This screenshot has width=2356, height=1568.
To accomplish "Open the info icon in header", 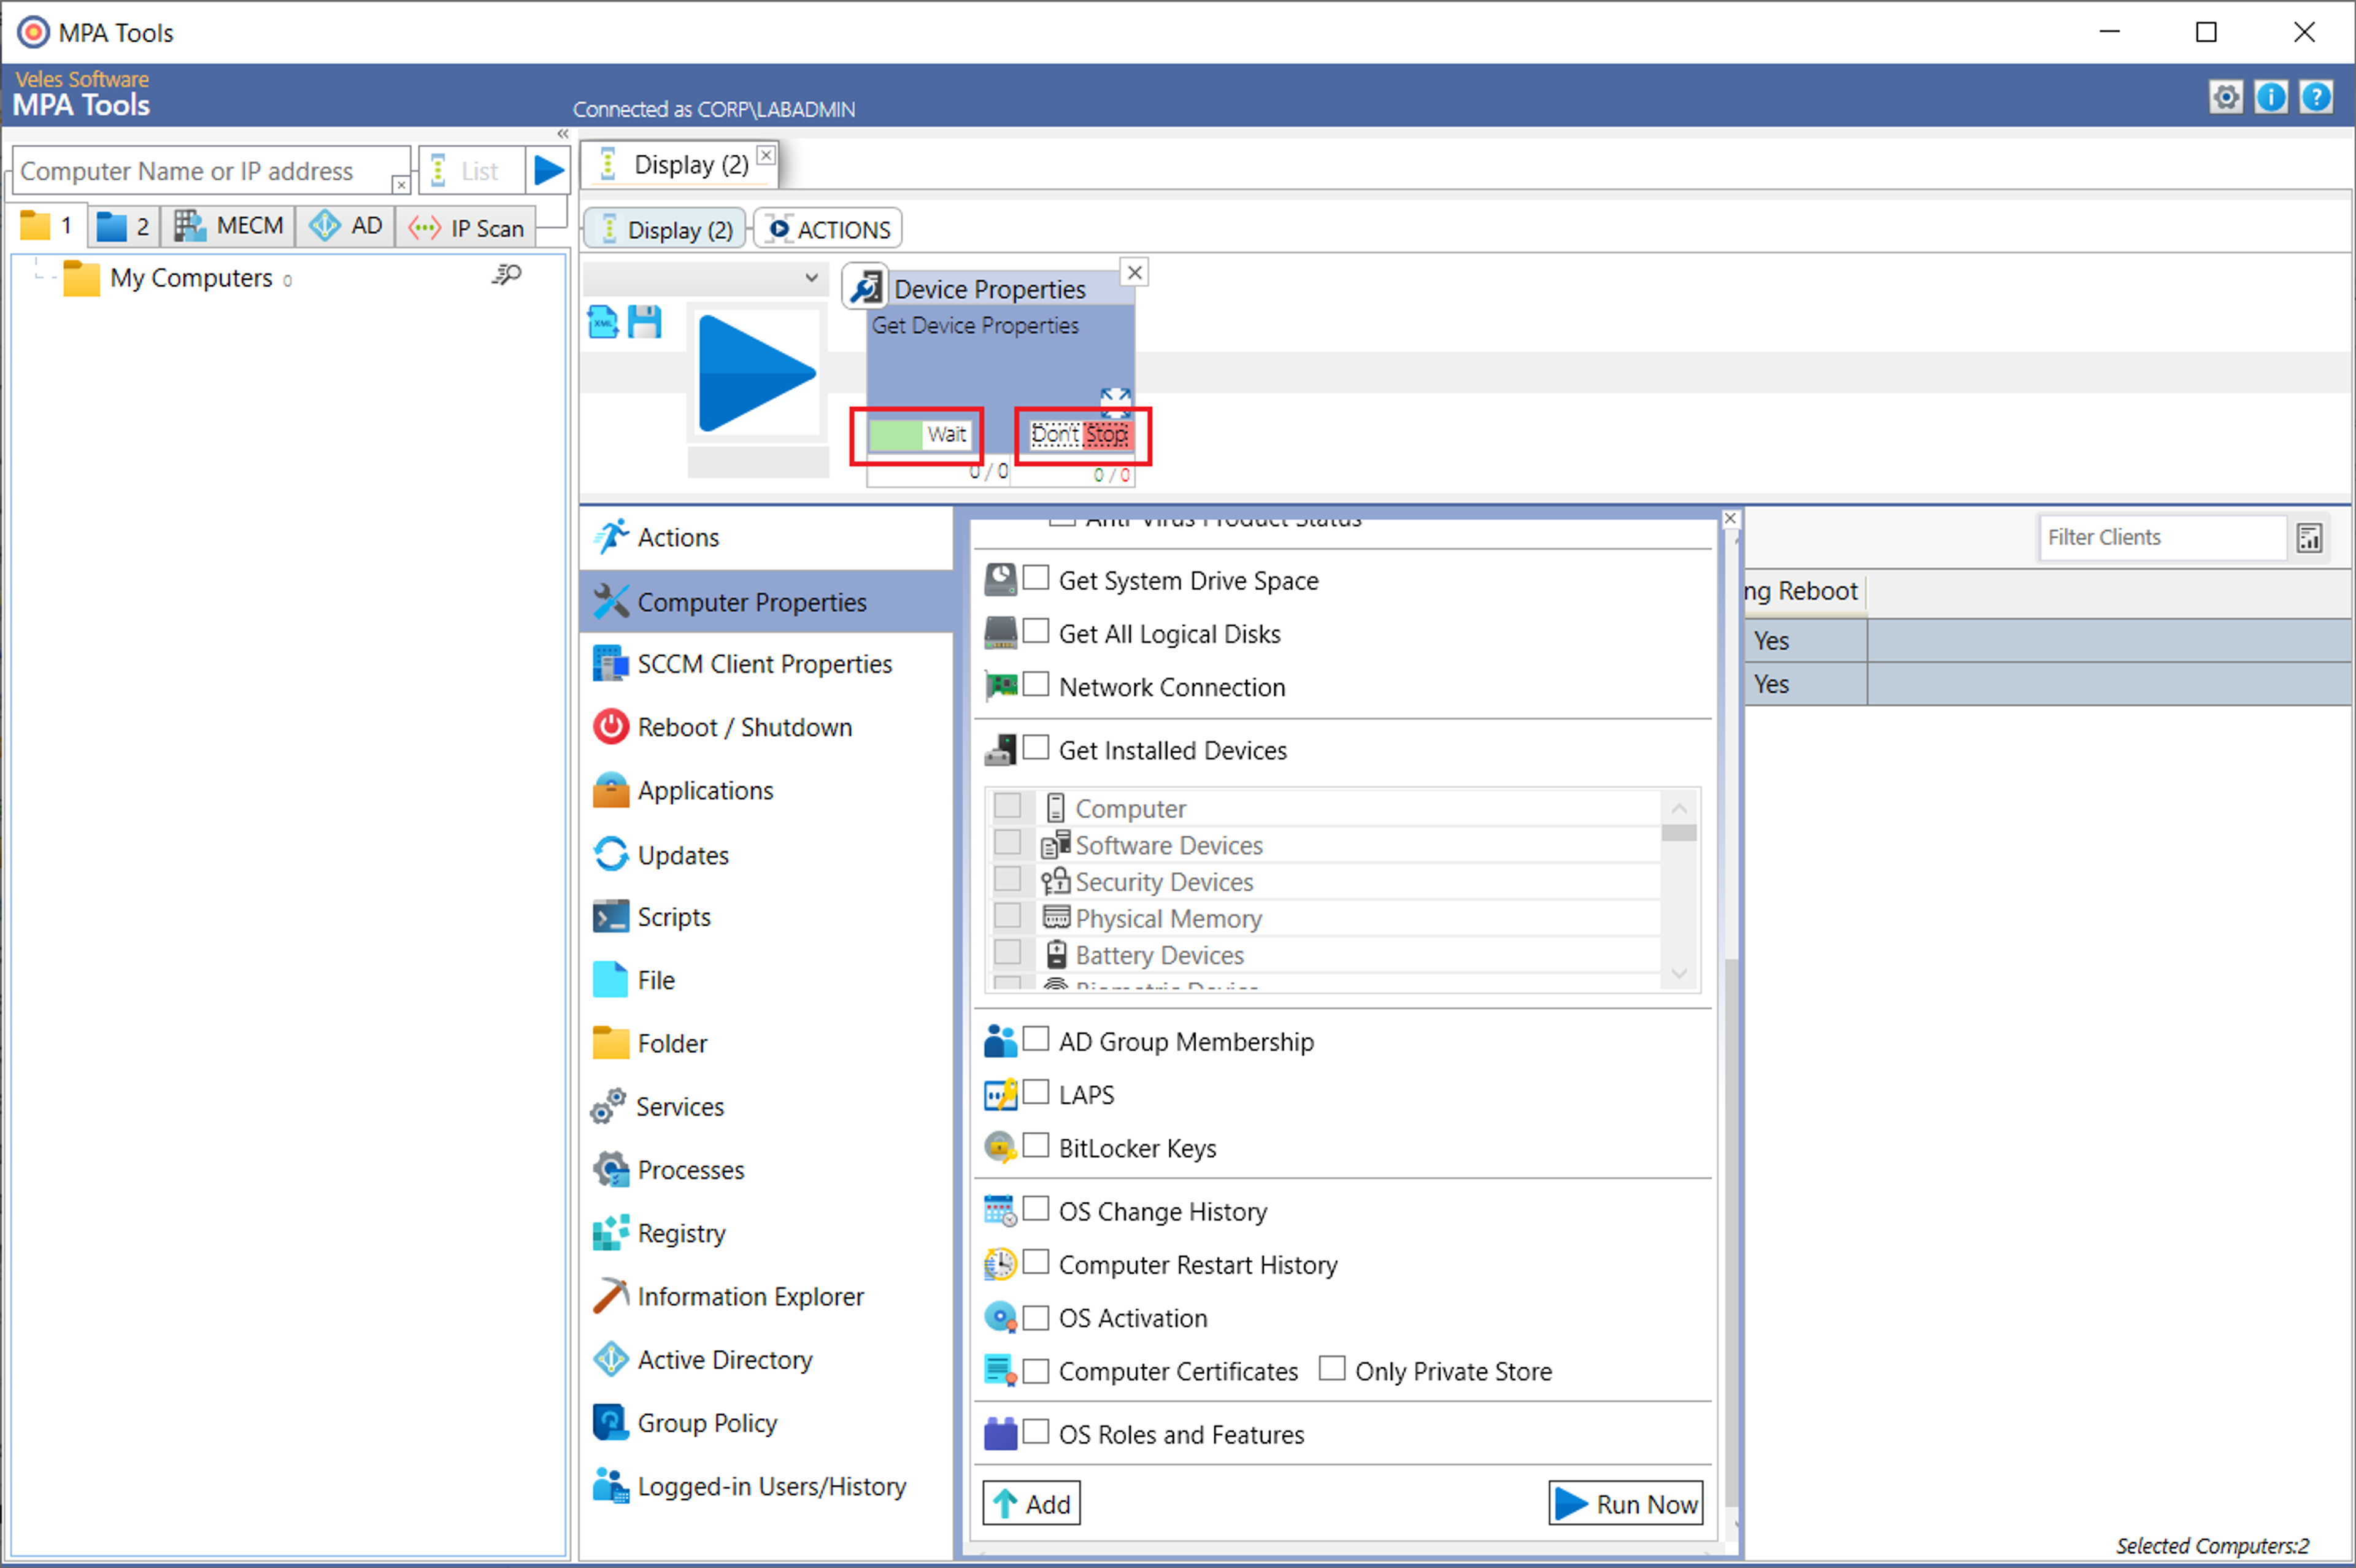I will (x=2271, y=97).
